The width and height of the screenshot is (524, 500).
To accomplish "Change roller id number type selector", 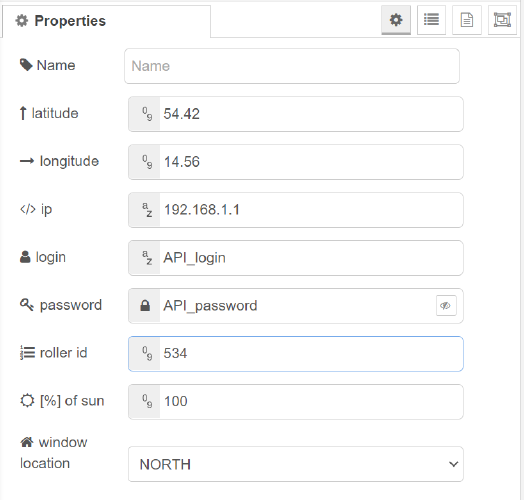I will [x=145, y=354].
